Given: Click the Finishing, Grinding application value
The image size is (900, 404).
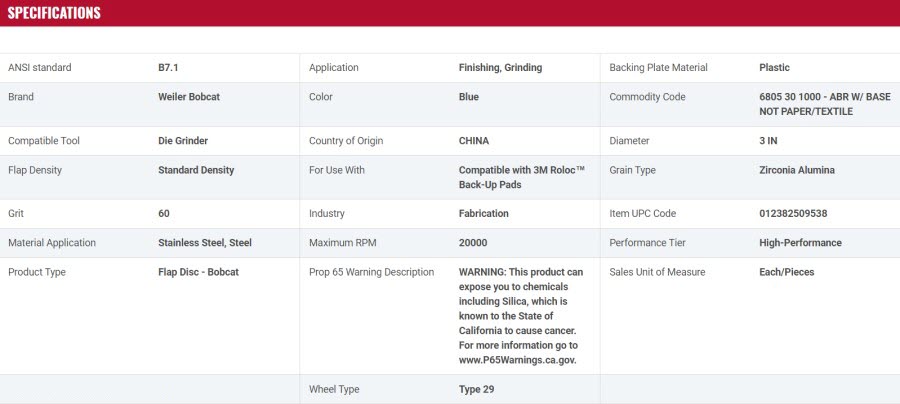Looking at the screenshot, I should [x=501, y=68].
